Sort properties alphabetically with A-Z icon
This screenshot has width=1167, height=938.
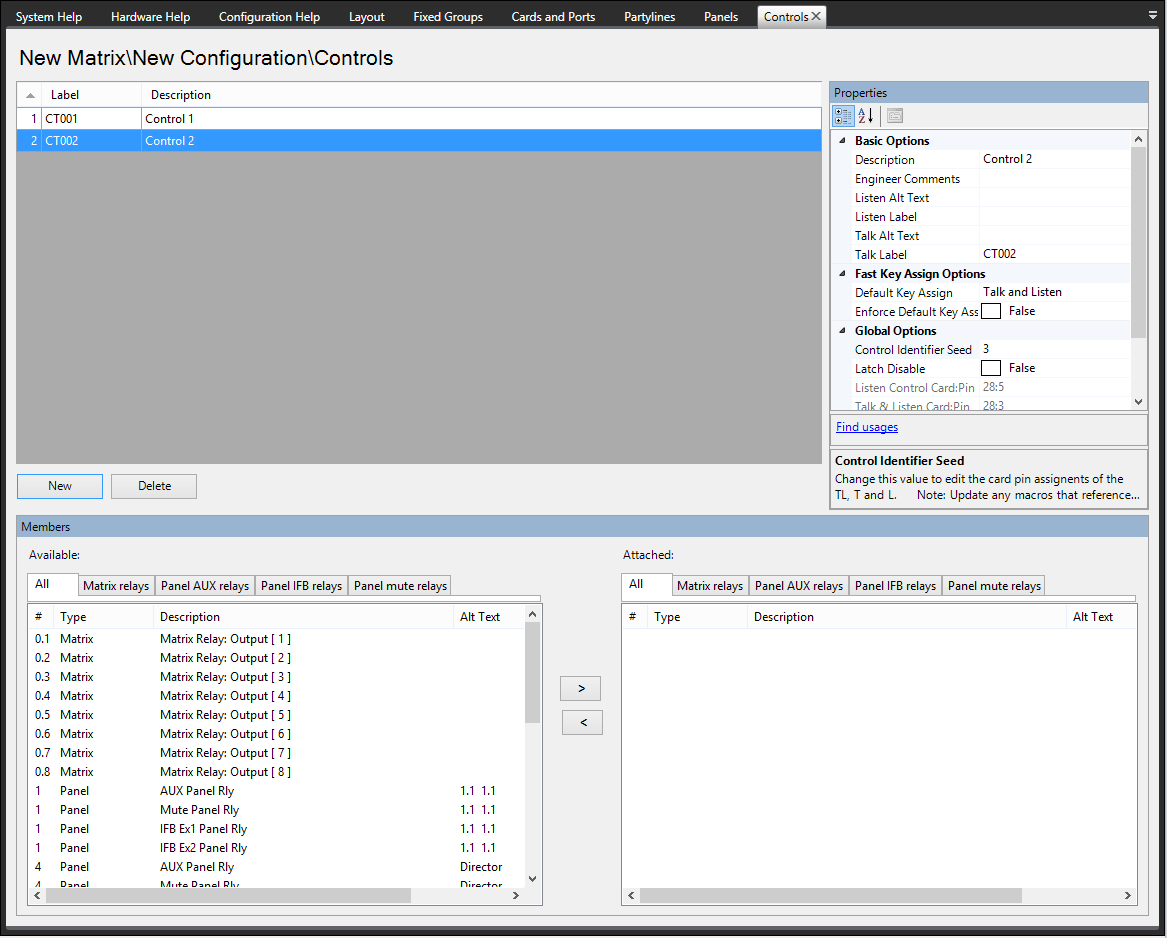(866, 116)
